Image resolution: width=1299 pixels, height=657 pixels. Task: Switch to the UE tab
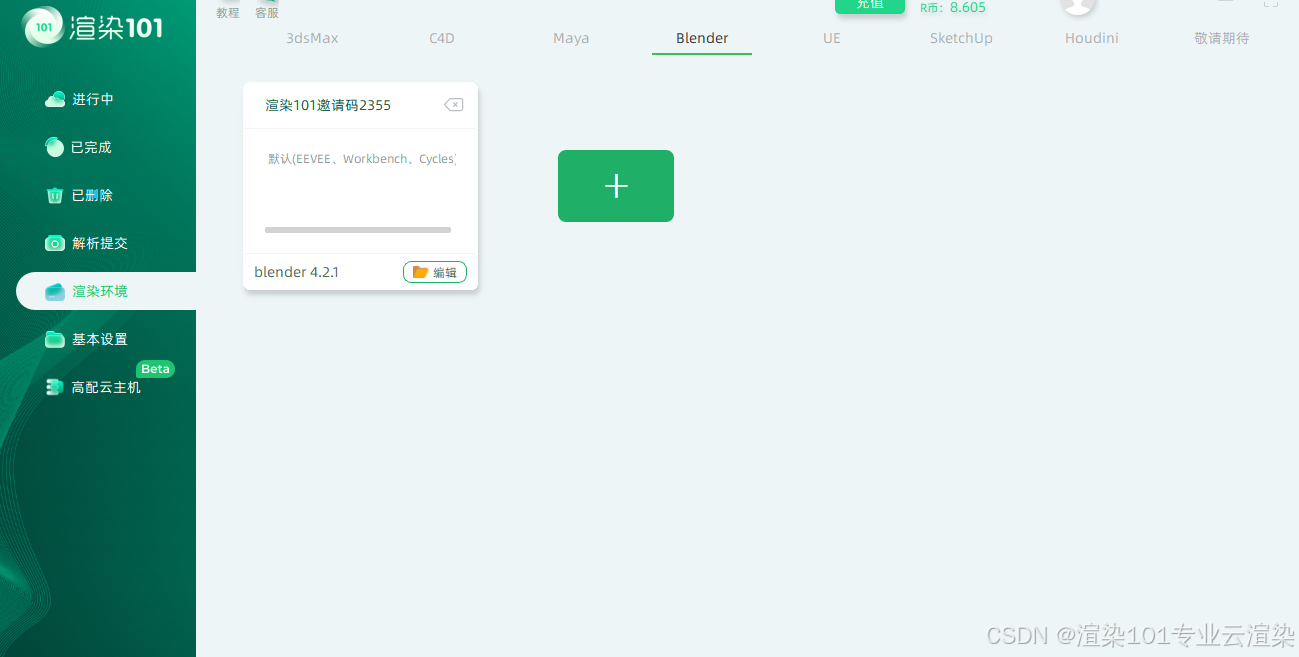tap(832, 38)
